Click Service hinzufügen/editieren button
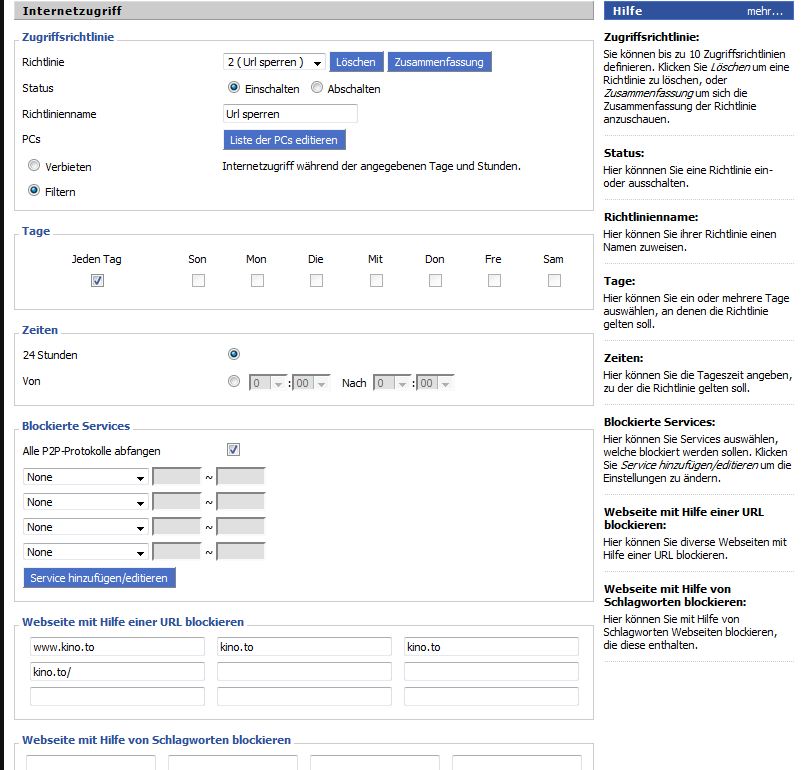This screenshot has width=803, height=770. 99,578
